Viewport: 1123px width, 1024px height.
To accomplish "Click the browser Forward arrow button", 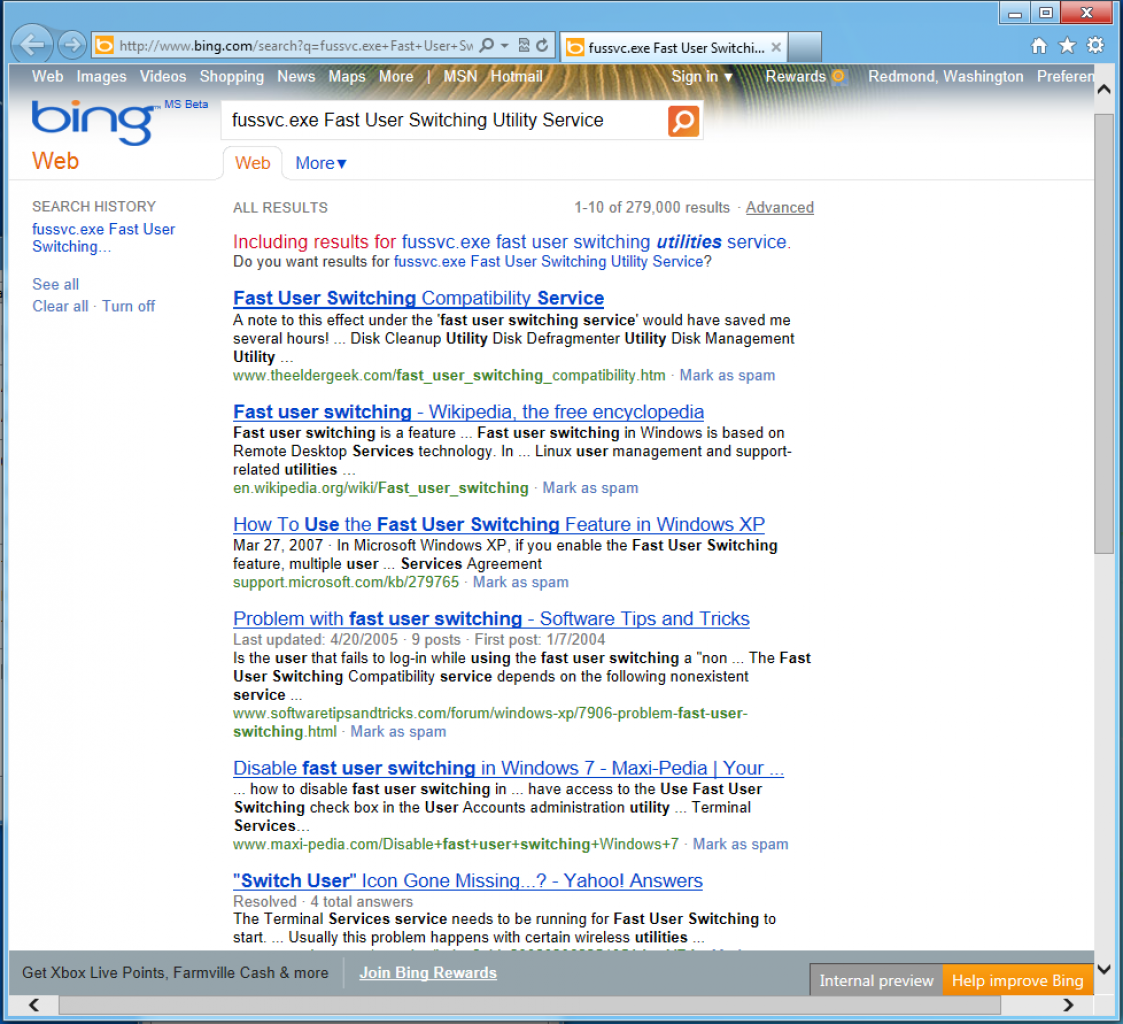I will pos(72,46).
